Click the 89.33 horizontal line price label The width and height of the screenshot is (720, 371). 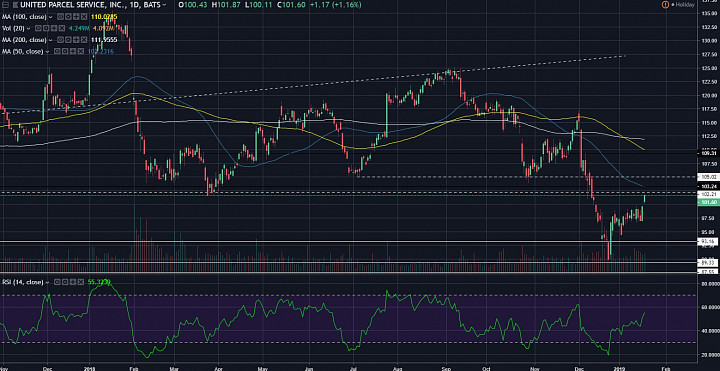point(708,263)
